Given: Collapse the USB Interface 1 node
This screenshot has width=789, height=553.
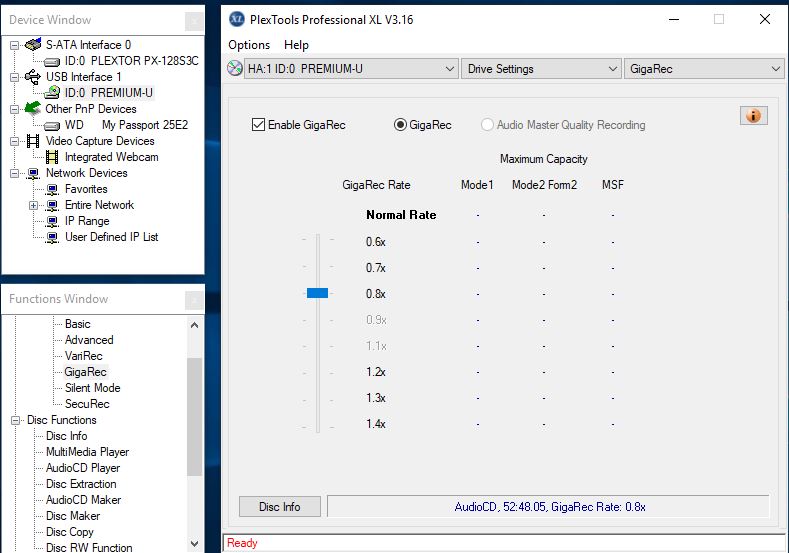Looking at the screenshot, I should [x=15, y=77].
